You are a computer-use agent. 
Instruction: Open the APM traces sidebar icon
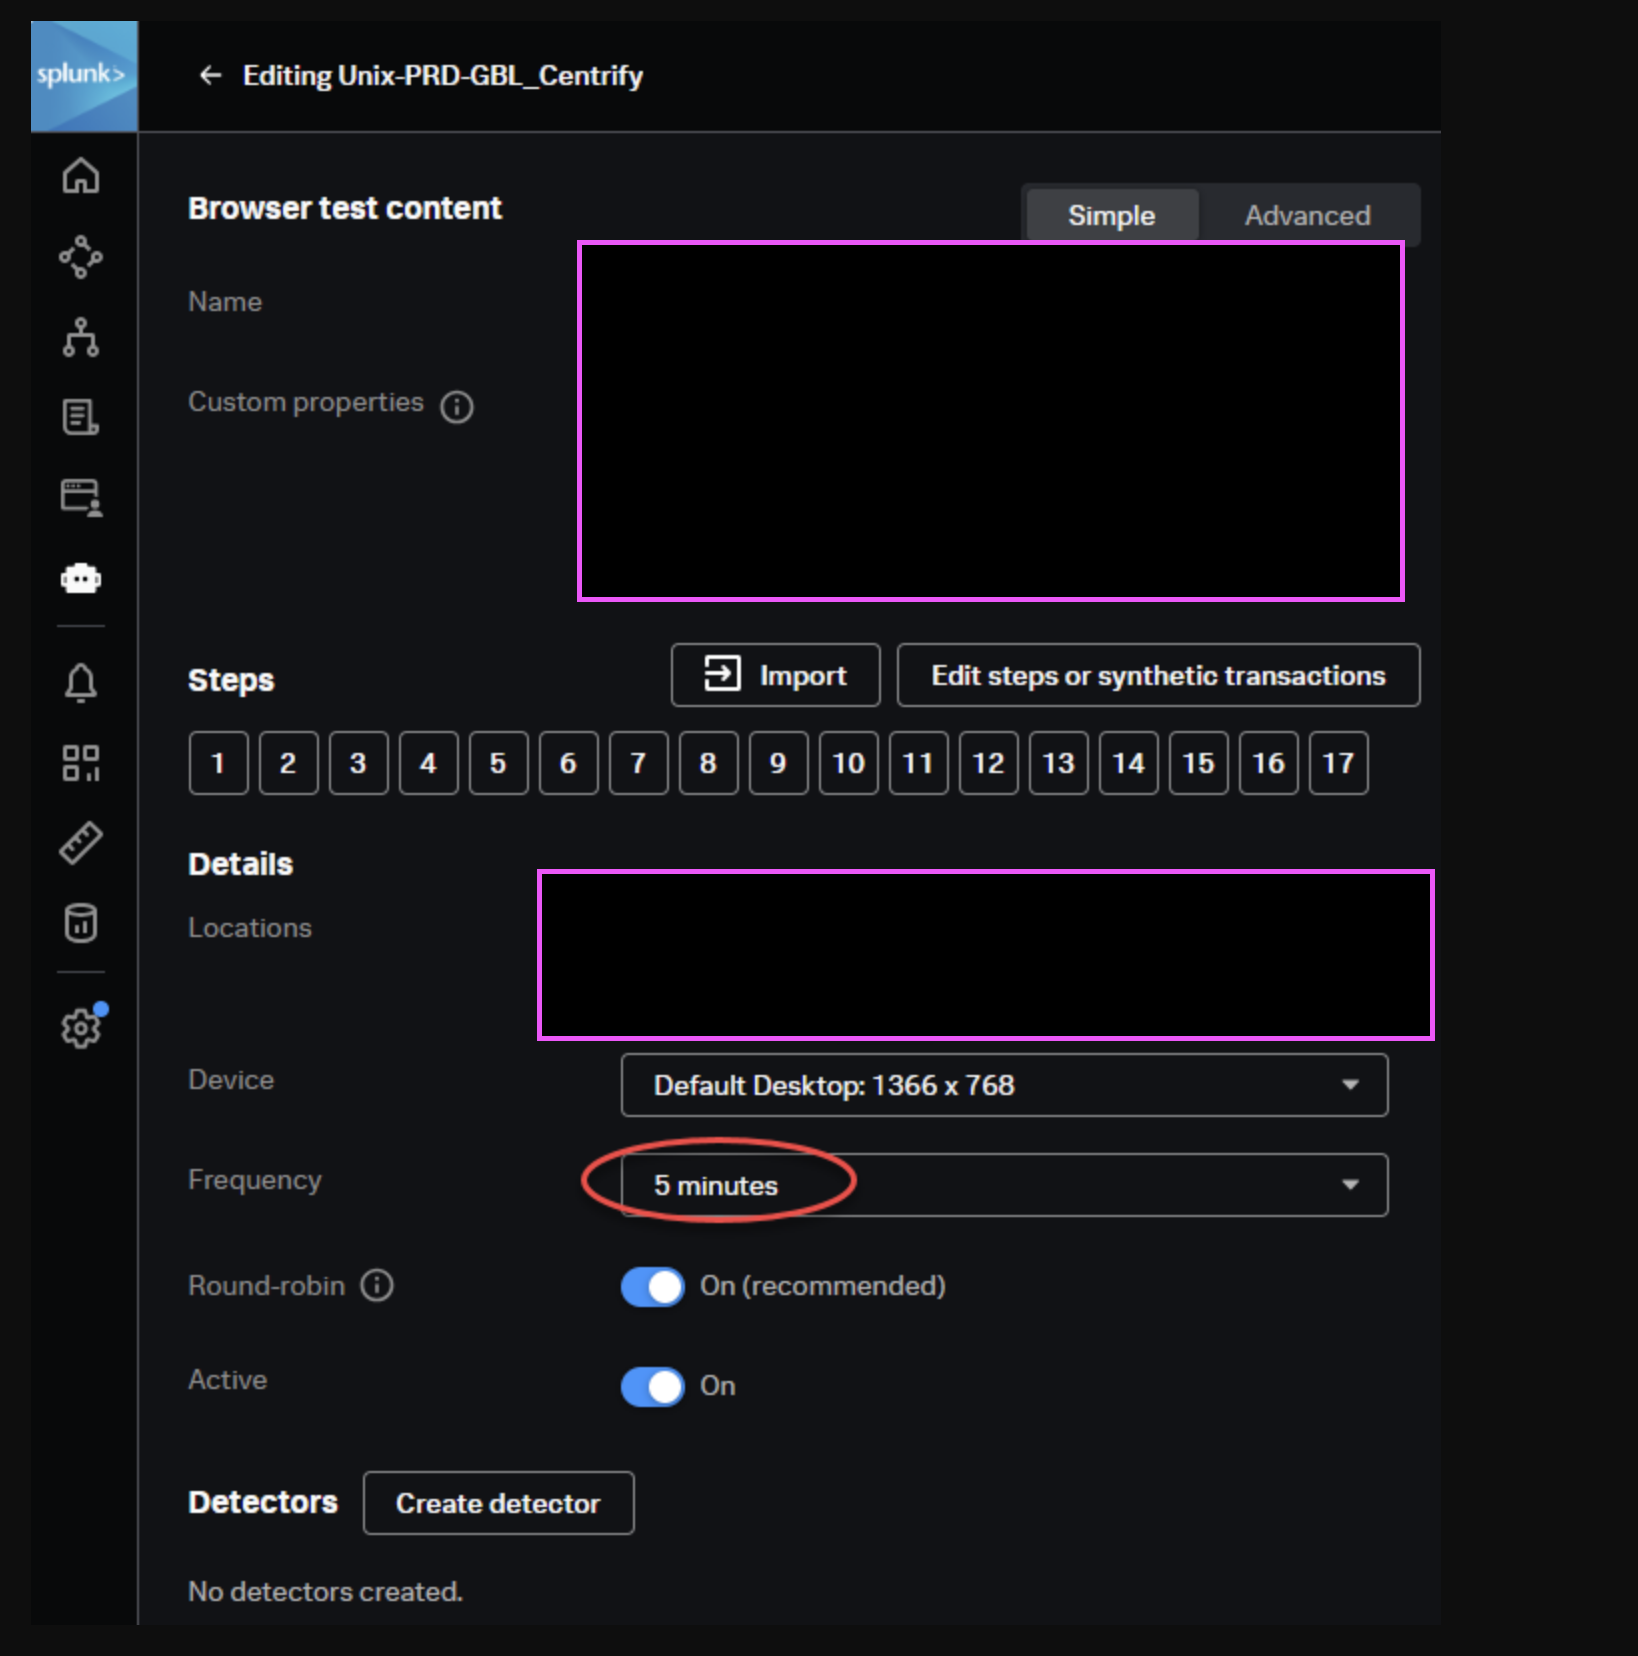(81, 259)
